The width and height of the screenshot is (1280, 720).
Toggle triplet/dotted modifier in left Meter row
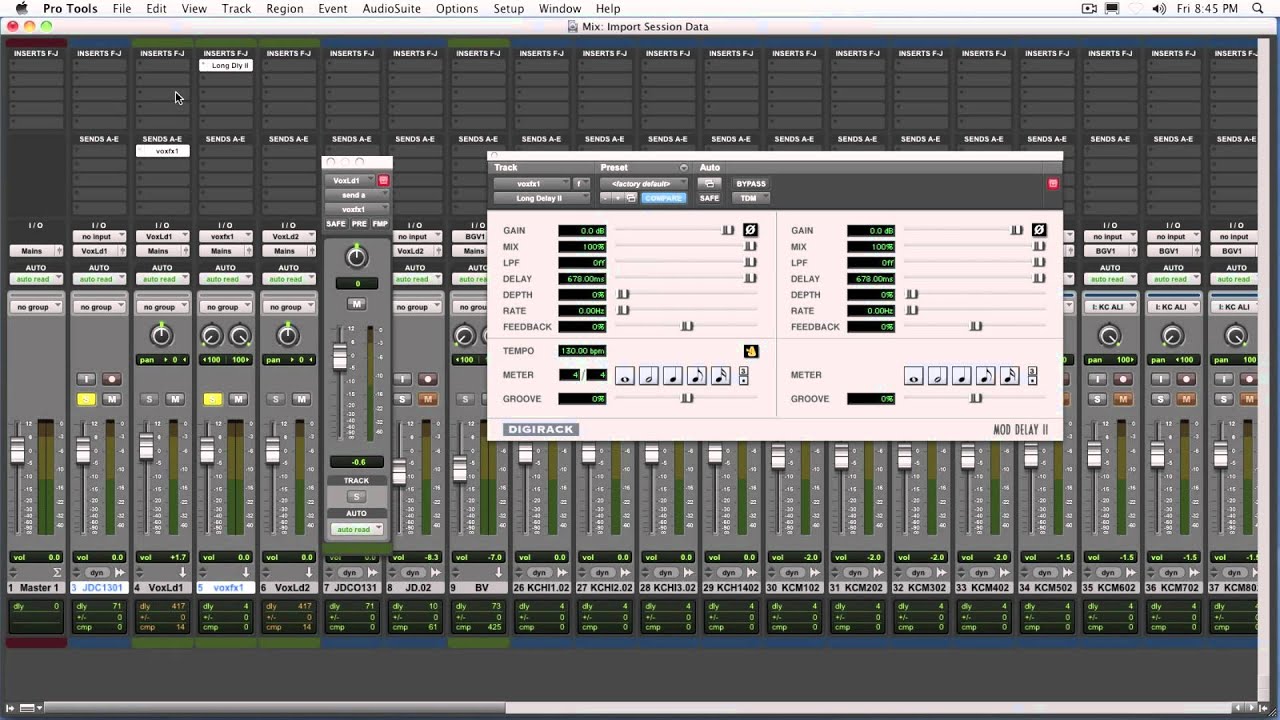[x=743, y=376]
